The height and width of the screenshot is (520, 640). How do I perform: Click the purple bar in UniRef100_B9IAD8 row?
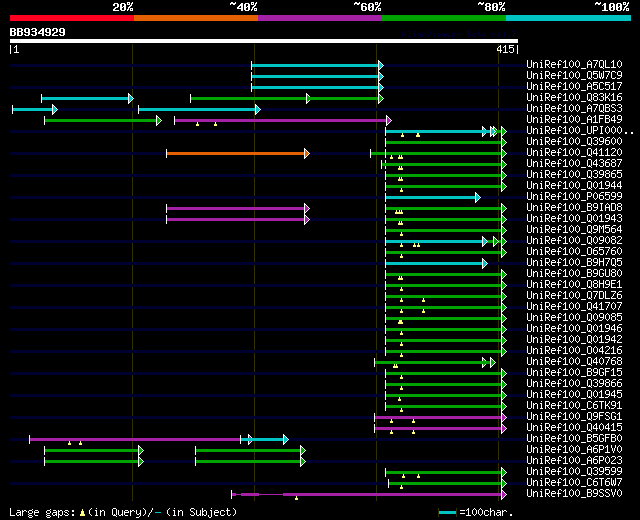(238, 209)
